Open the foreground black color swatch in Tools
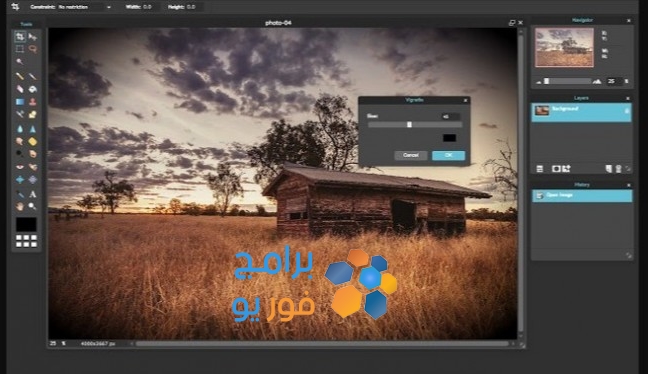Screen dimensions: 648x374 26,224
